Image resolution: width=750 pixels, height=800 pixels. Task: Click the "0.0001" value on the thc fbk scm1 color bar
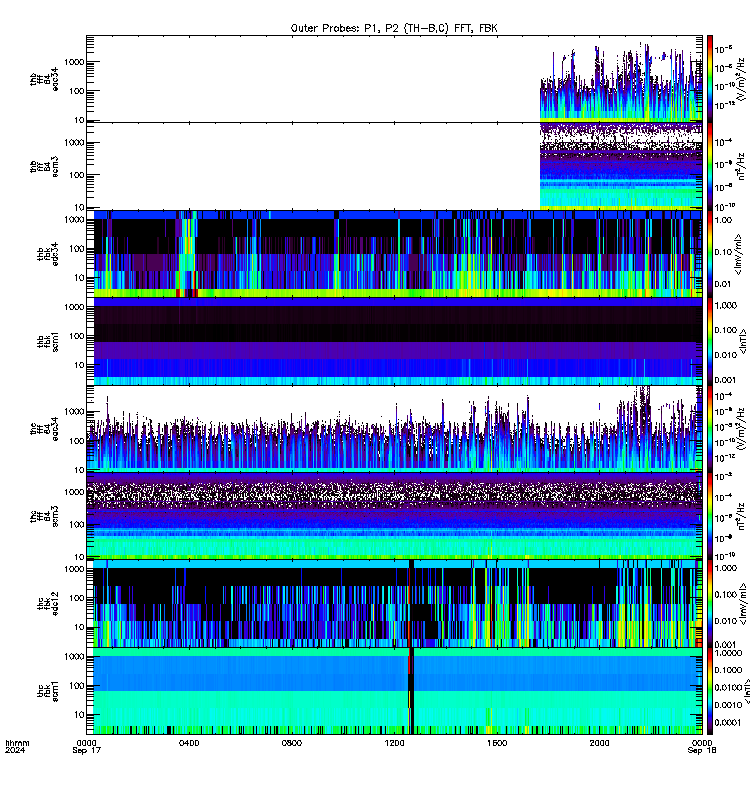tap(728, 722)
